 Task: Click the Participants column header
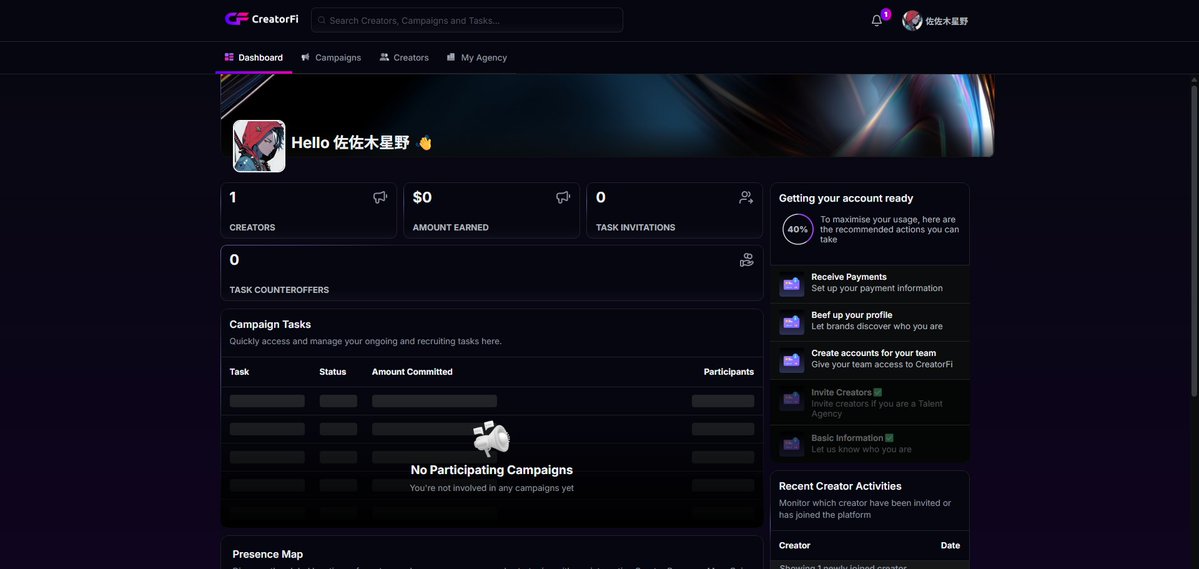[x=729, y=372]
